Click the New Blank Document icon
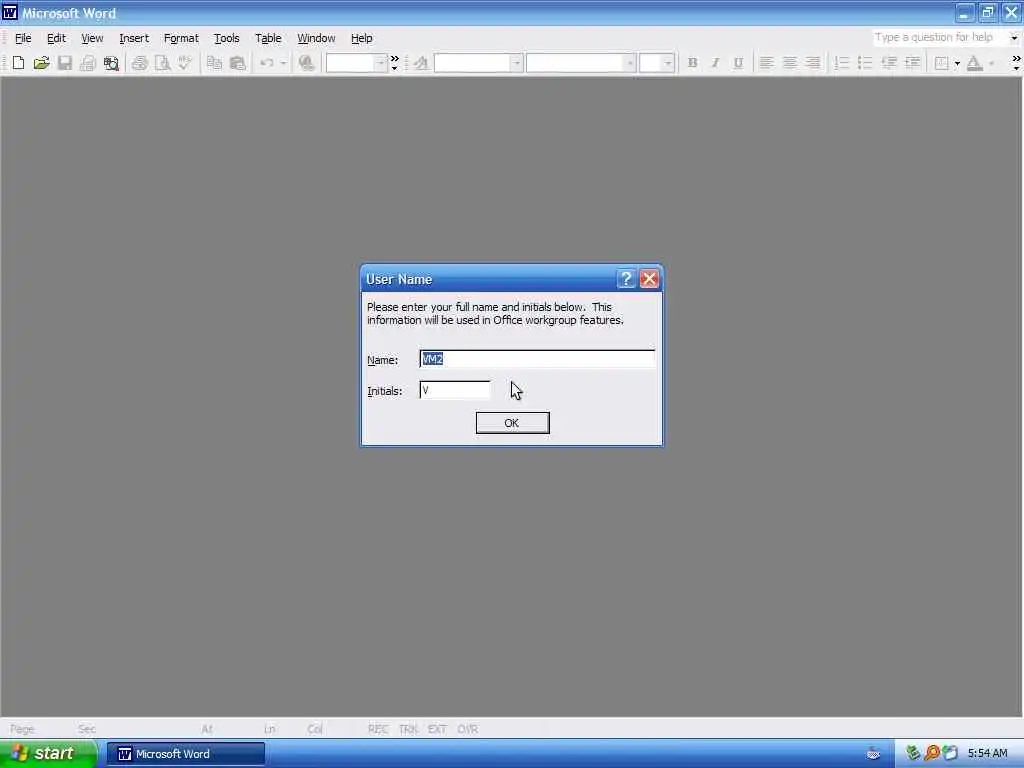Viewport: 1024px width, 768px height. [x=18, y=63]
